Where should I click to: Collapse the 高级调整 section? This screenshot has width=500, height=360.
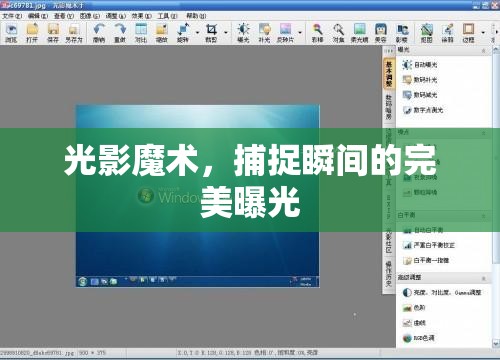[x=484, y=278]
